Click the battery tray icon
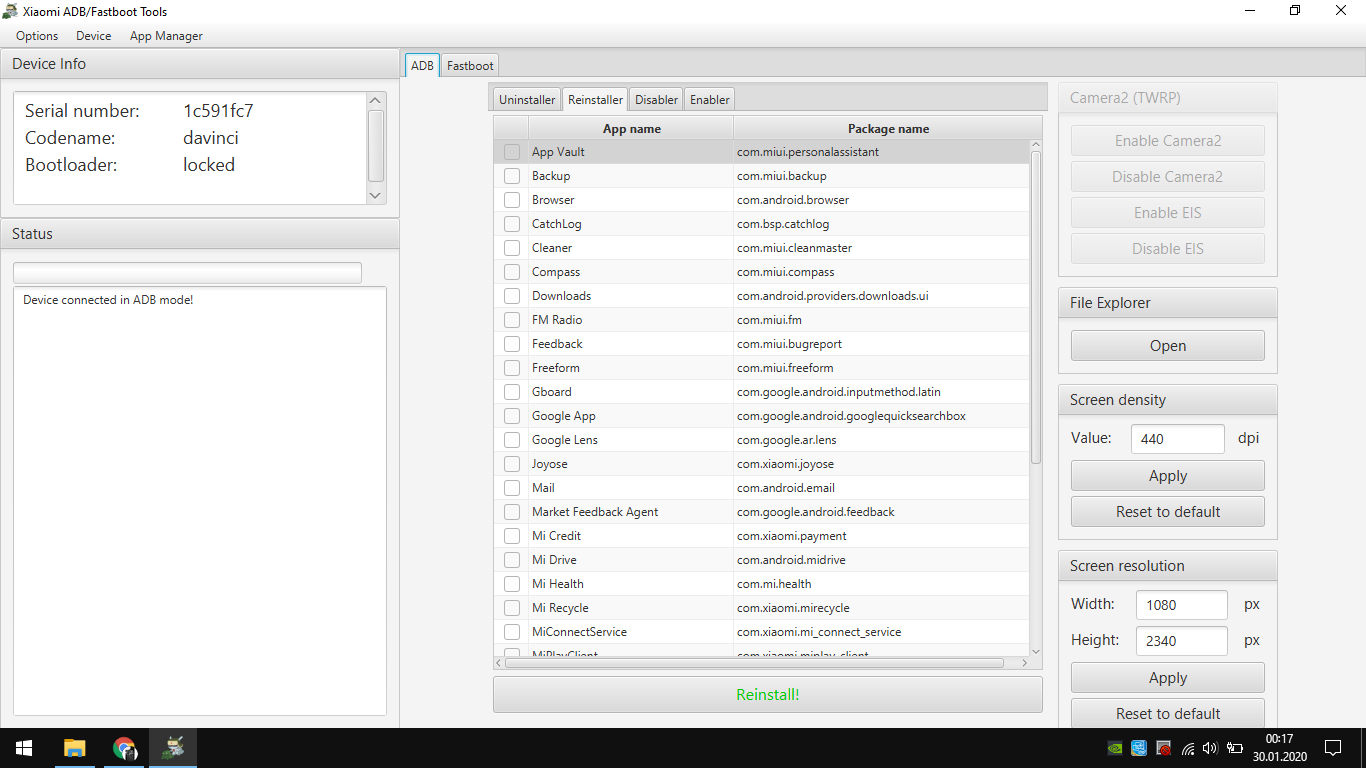Viewport: 1366px width, 768px height. [x=1235, y=748]
